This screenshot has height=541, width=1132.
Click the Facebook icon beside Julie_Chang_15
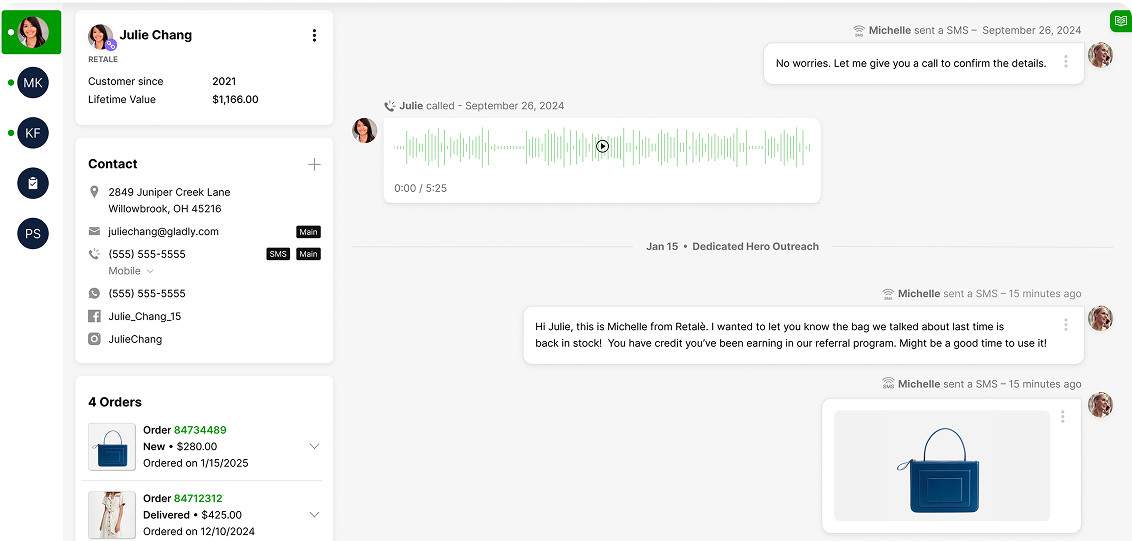click(x=94, y=316)
